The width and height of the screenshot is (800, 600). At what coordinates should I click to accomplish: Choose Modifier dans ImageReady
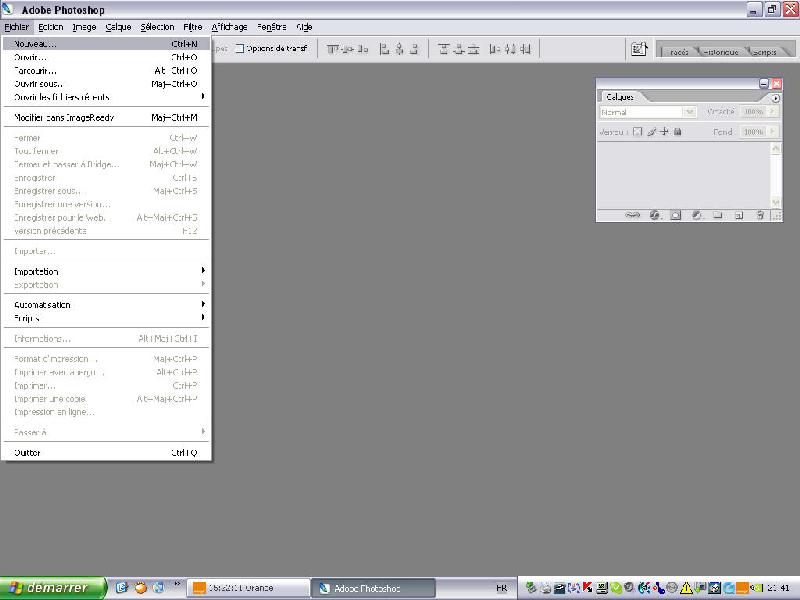tap(106, 117)
